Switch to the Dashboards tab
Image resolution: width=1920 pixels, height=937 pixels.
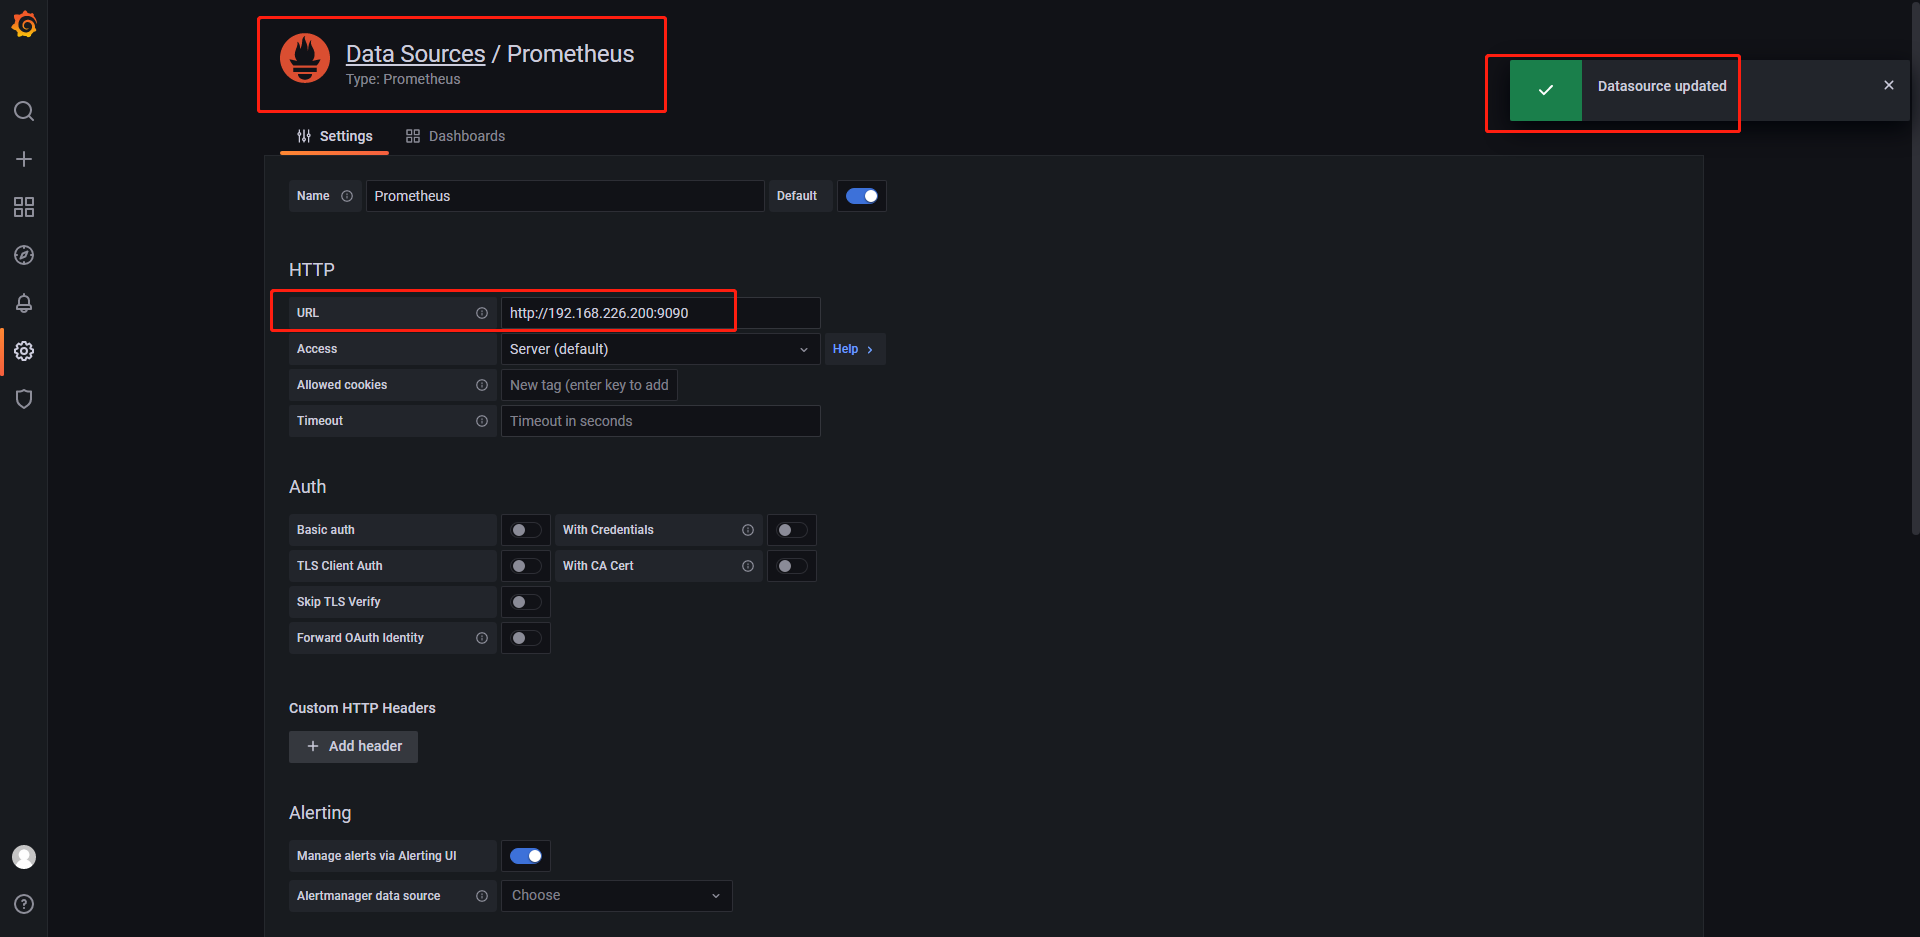455,136
